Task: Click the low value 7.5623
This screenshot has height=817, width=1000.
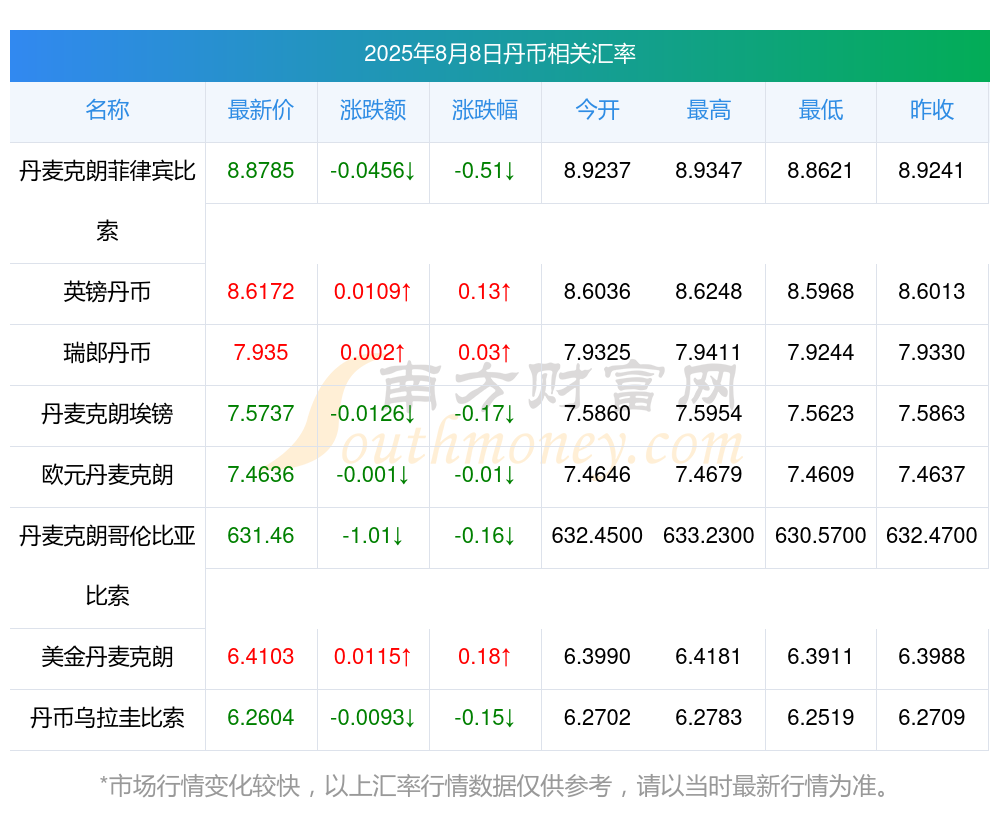Action: pyautogui.click(x=820, y=414)
